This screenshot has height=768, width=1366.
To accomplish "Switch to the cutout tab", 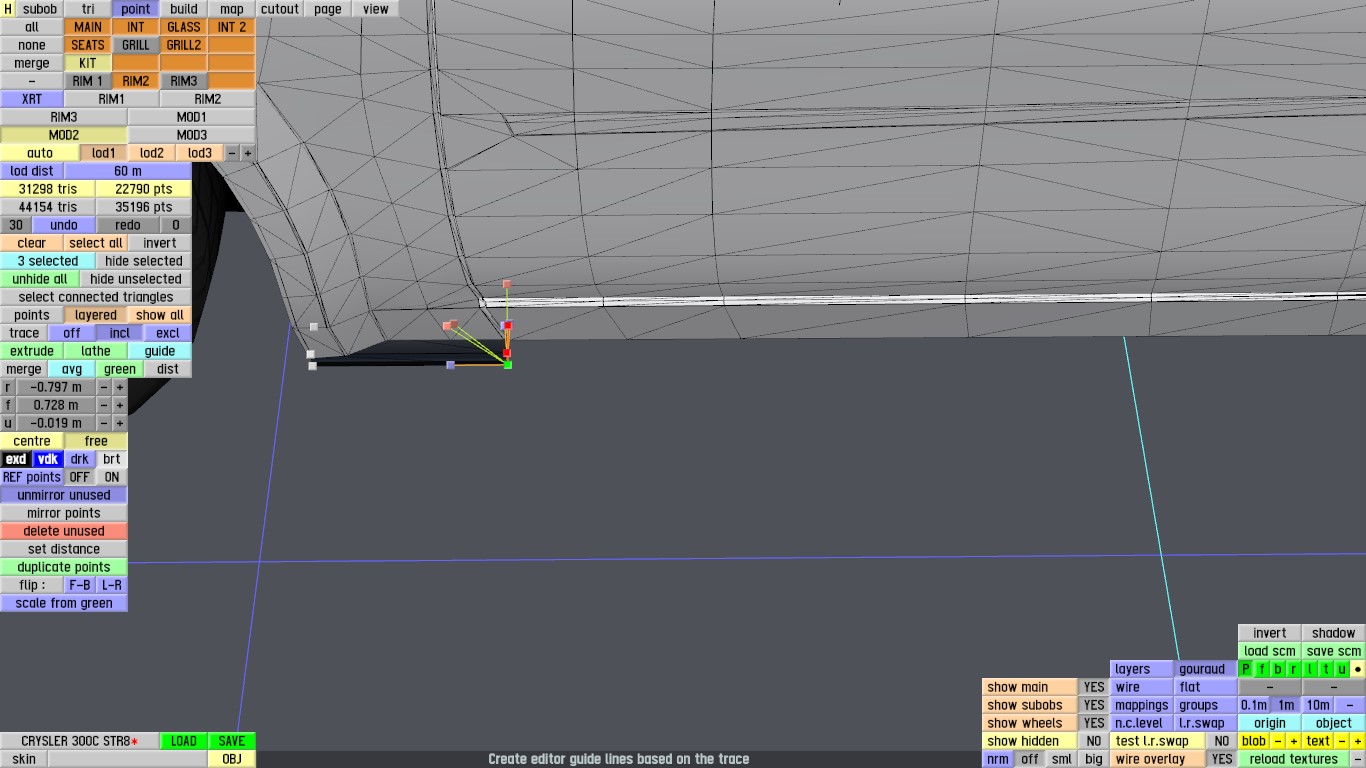I will [280, 9].
